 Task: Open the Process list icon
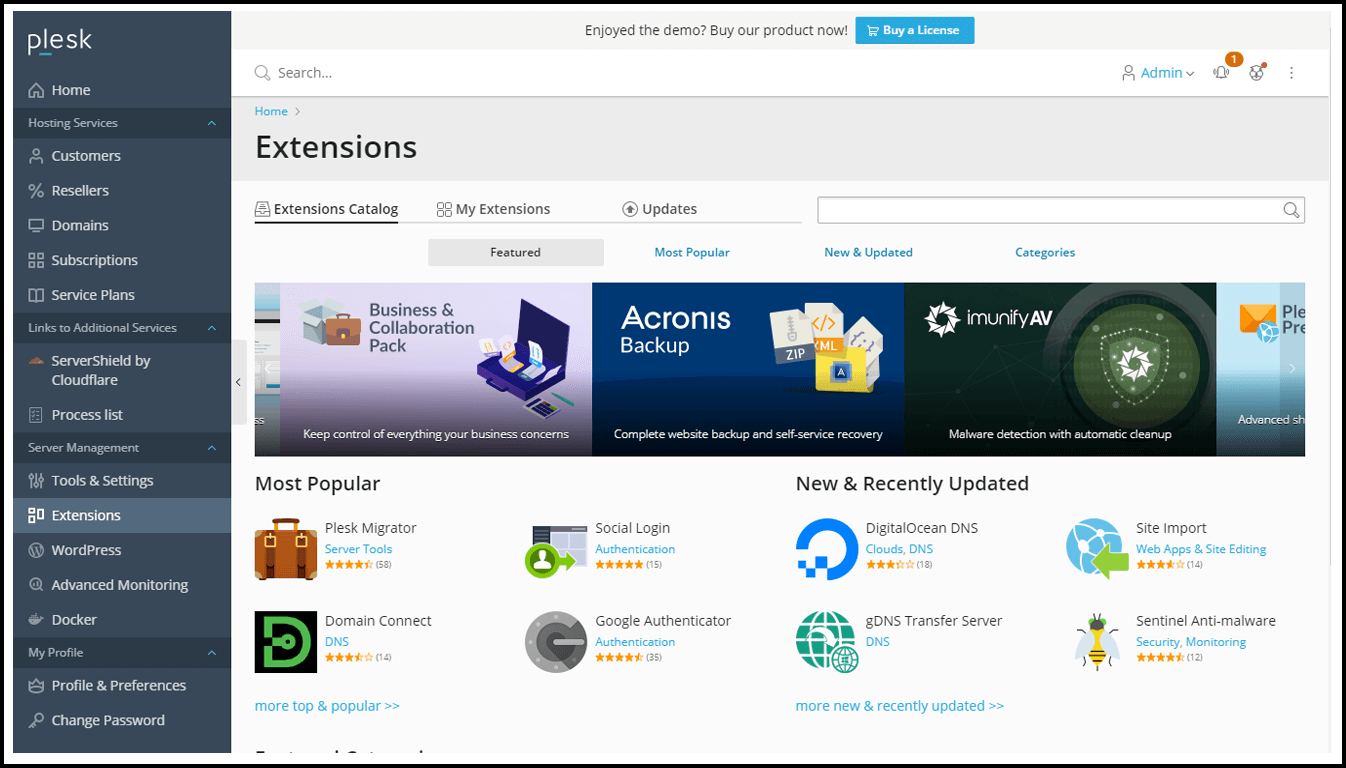pos(36,415)
